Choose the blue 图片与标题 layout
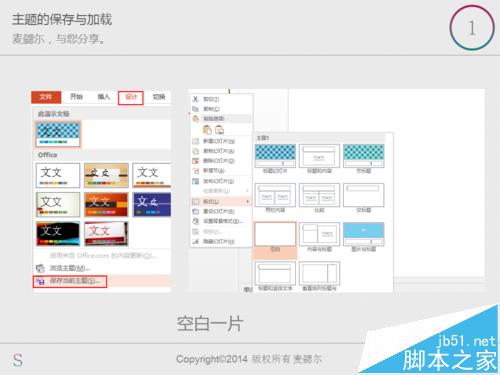The image size is (500, 375). click(364, 234)
